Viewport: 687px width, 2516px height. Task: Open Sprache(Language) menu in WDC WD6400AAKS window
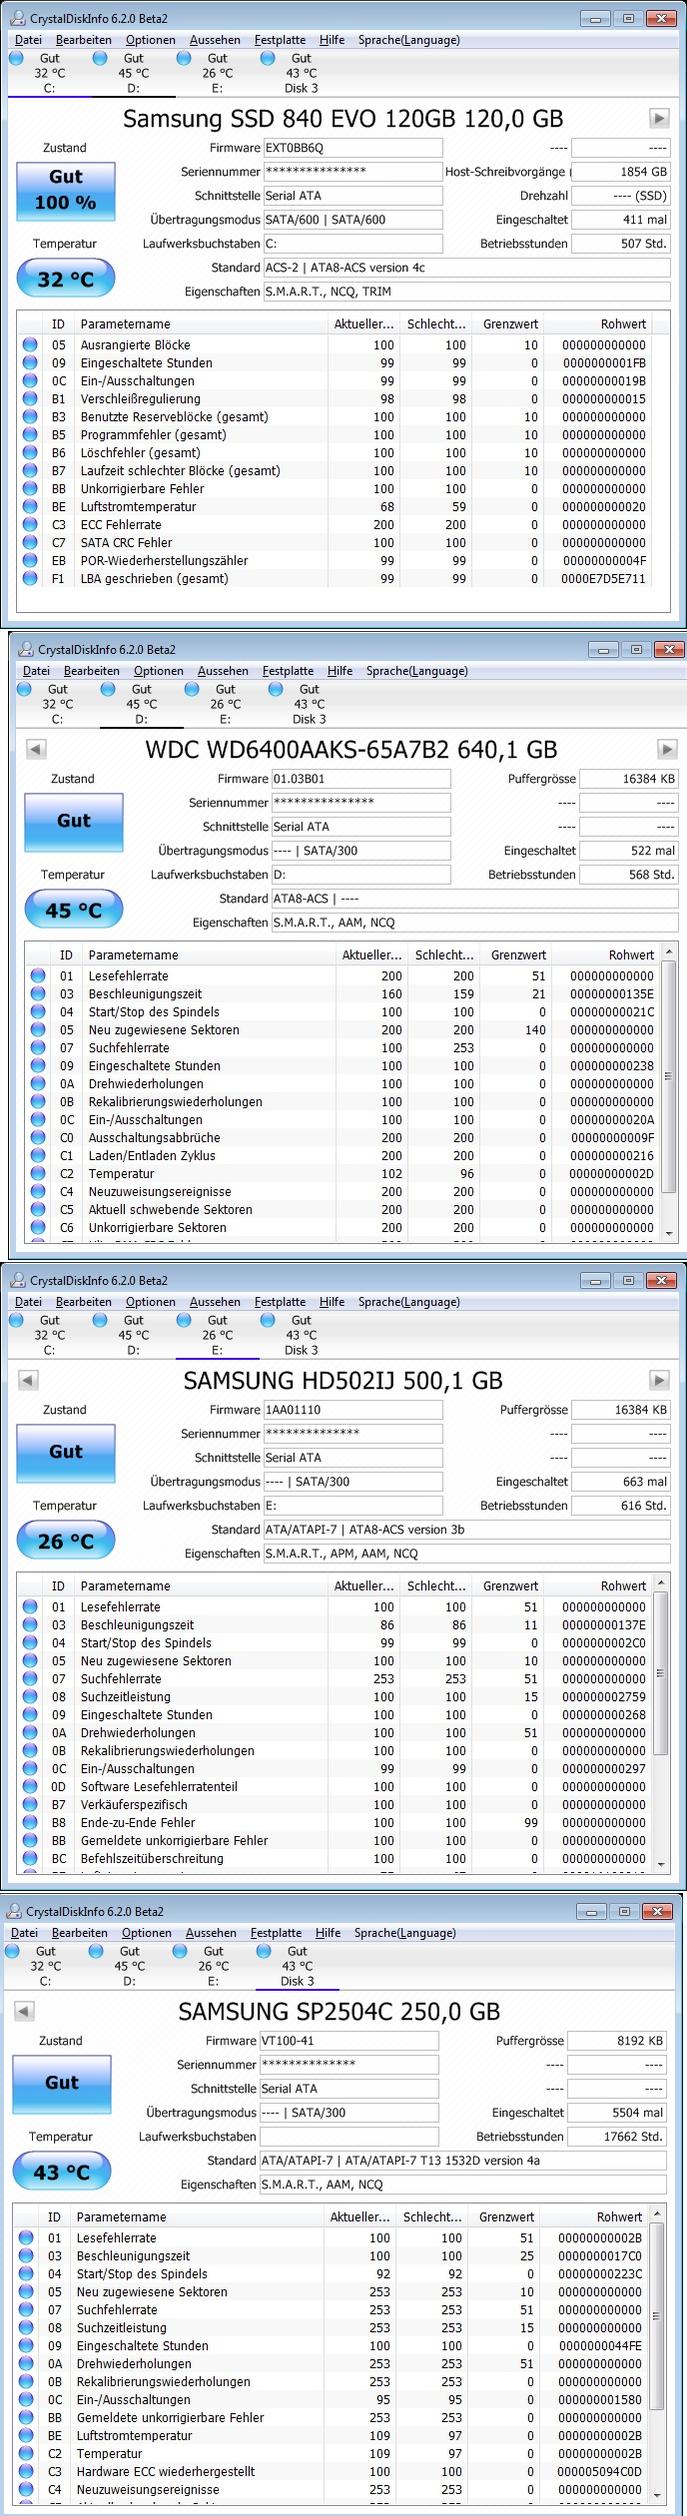pos(417,671)
